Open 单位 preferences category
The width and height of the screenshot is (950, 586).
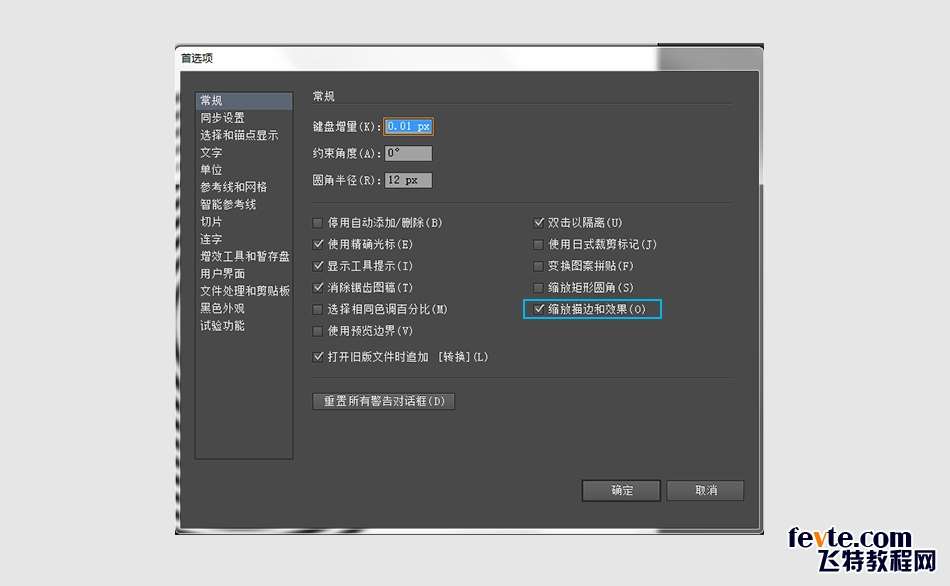click(211, 170)
